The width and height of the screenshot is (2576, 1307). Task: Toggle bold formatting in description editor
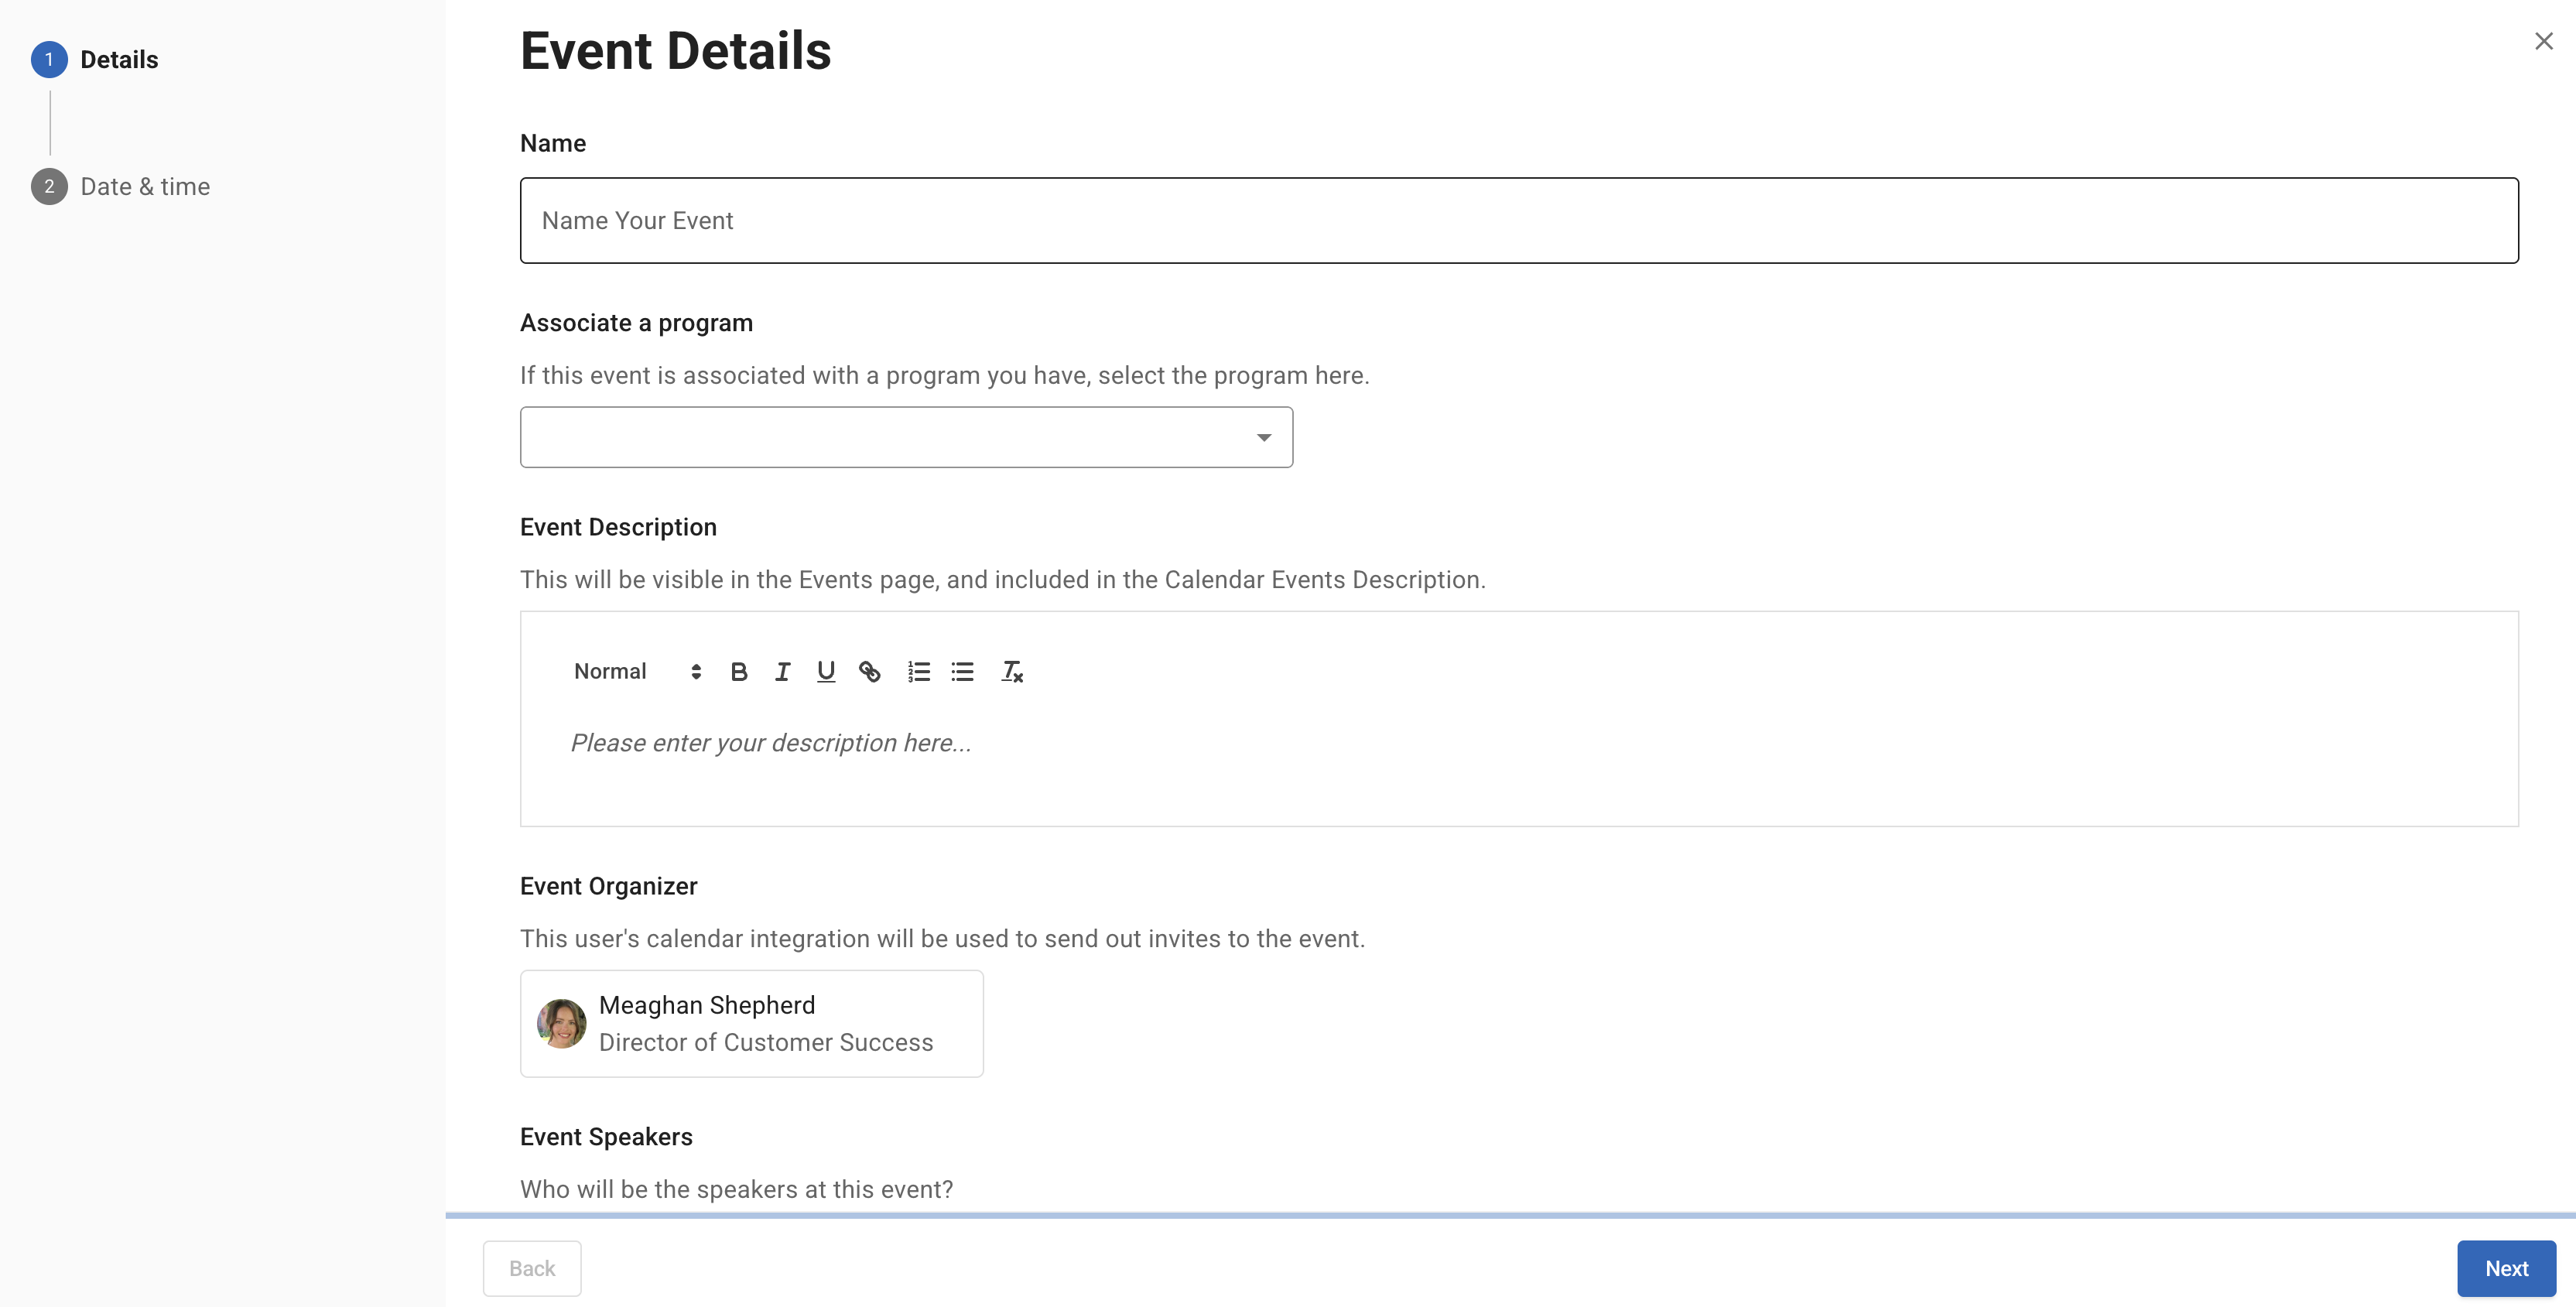tap(739, 672)
